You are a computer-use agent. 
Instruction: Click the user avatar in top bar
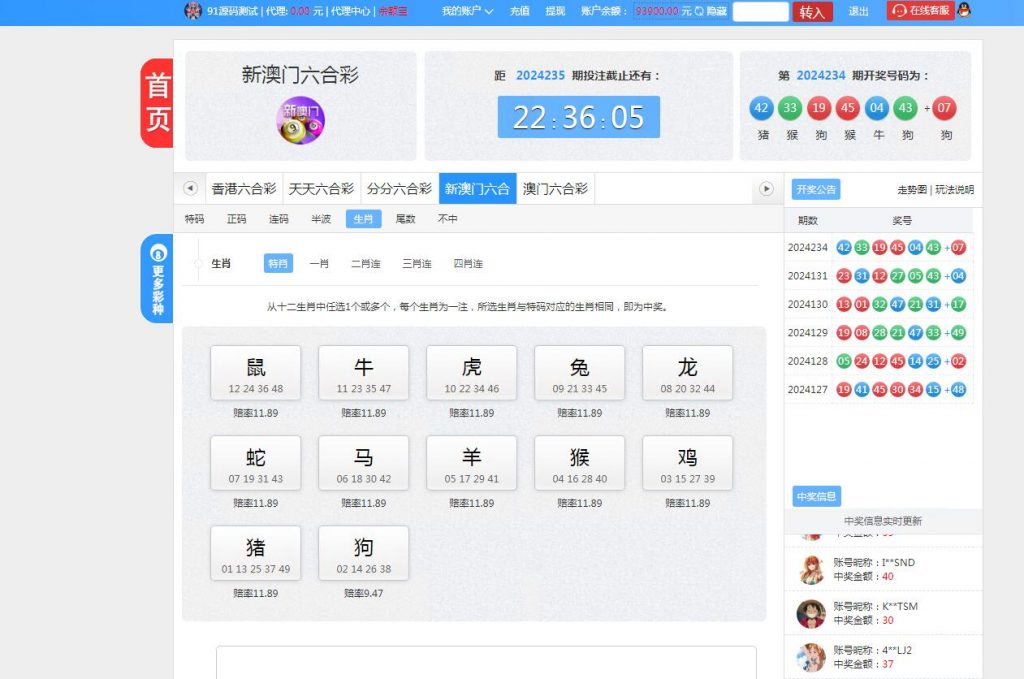193,11
